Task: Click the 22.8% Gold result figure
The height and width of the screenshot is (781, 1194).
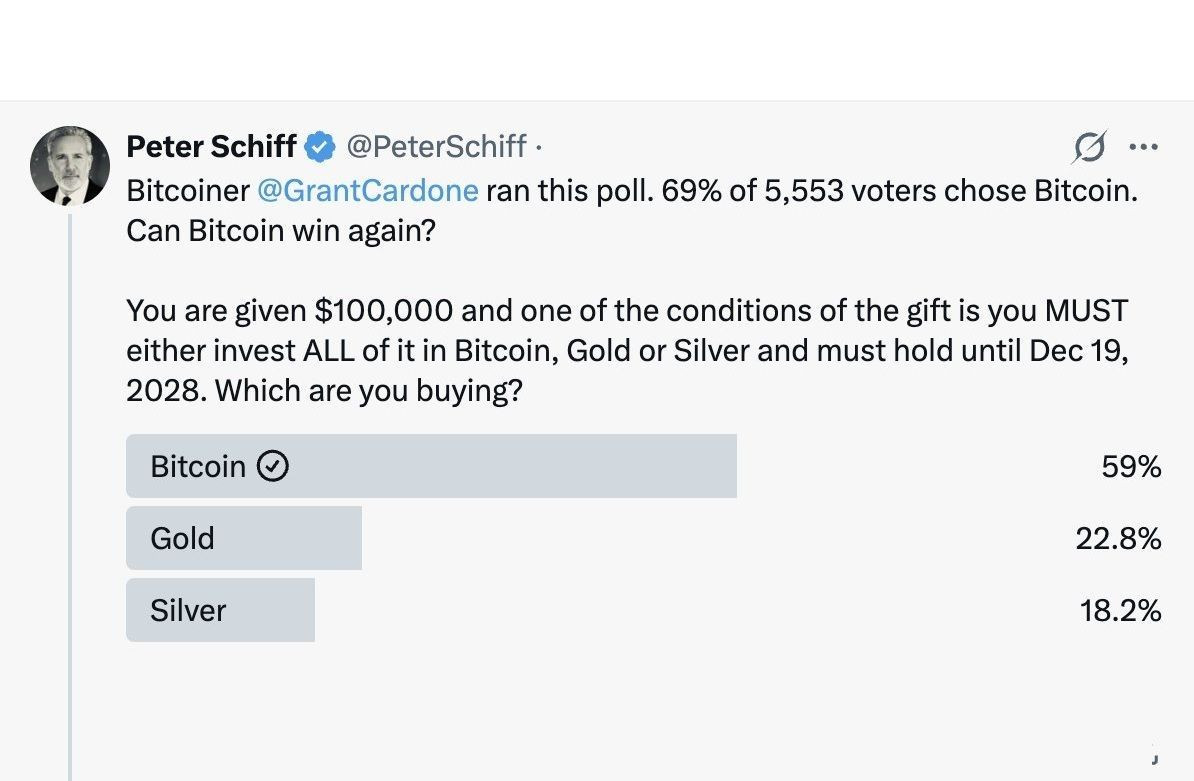Action: (1118, 539)
